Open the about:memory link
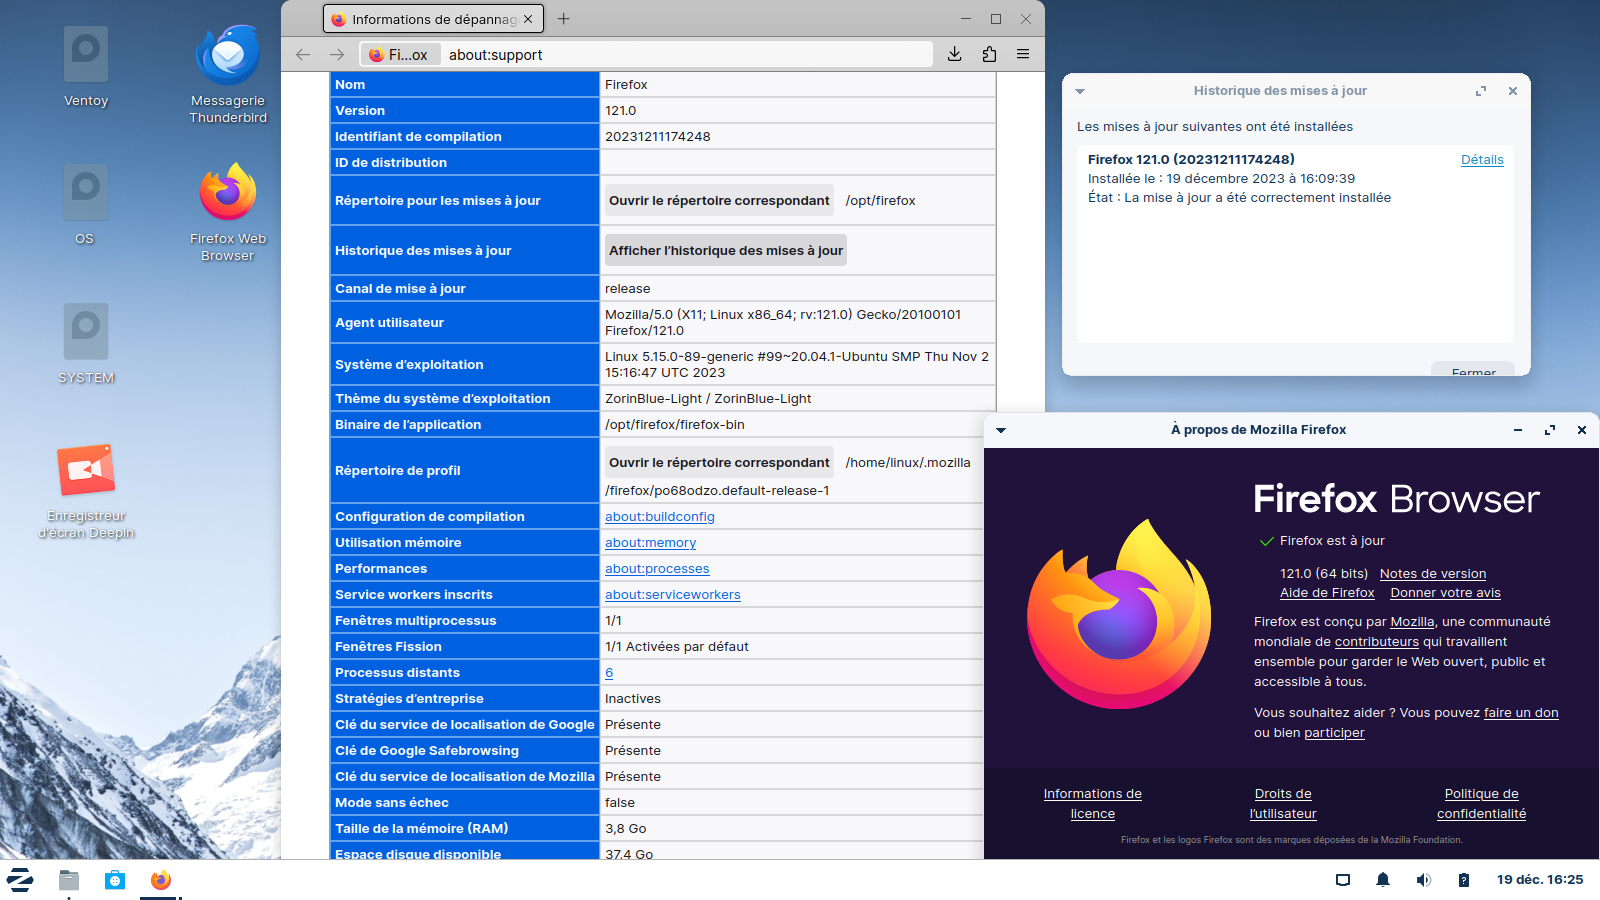The width and height of the screenshot is (1600, 900). pyautogui.click(x=650, y=543)
